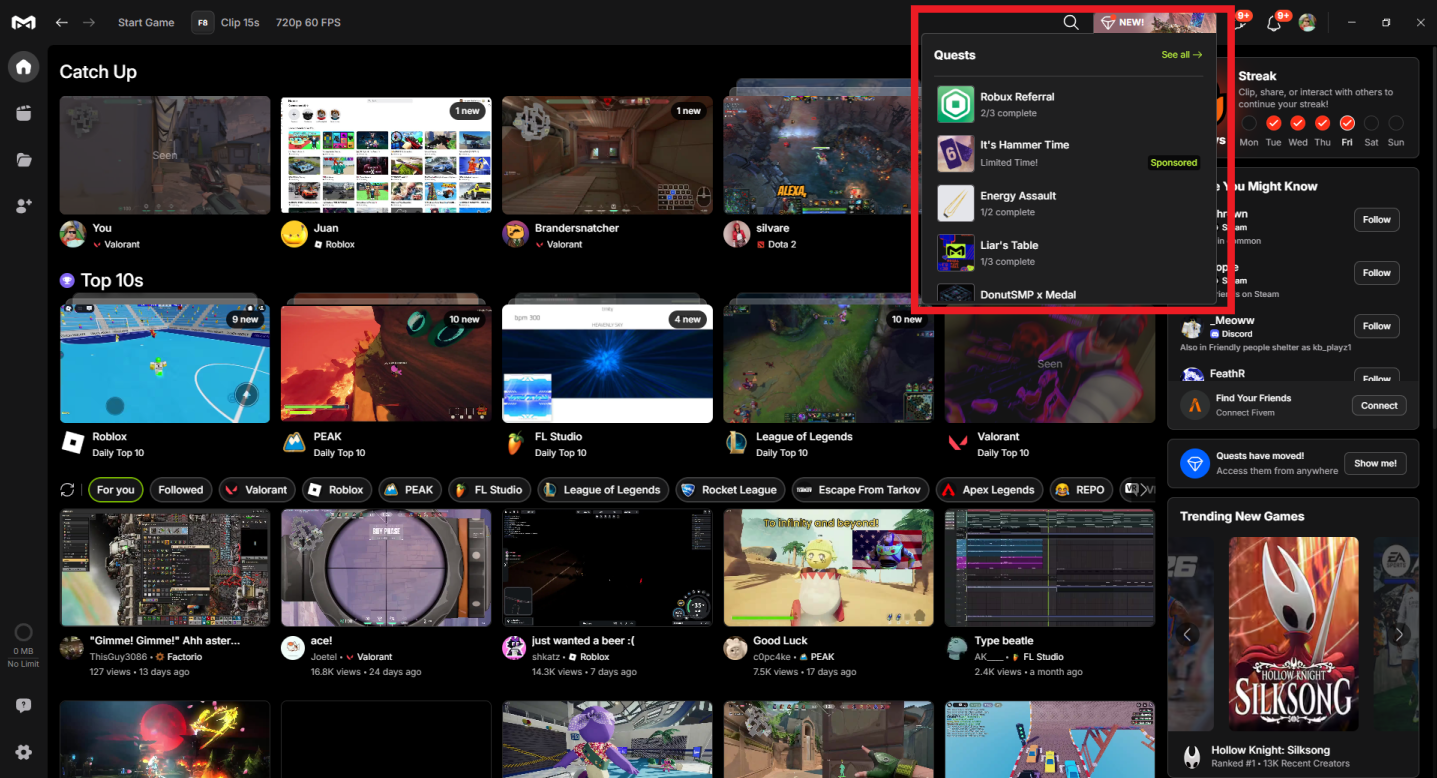Click the Medal logo icon

[x=23, y=22]
